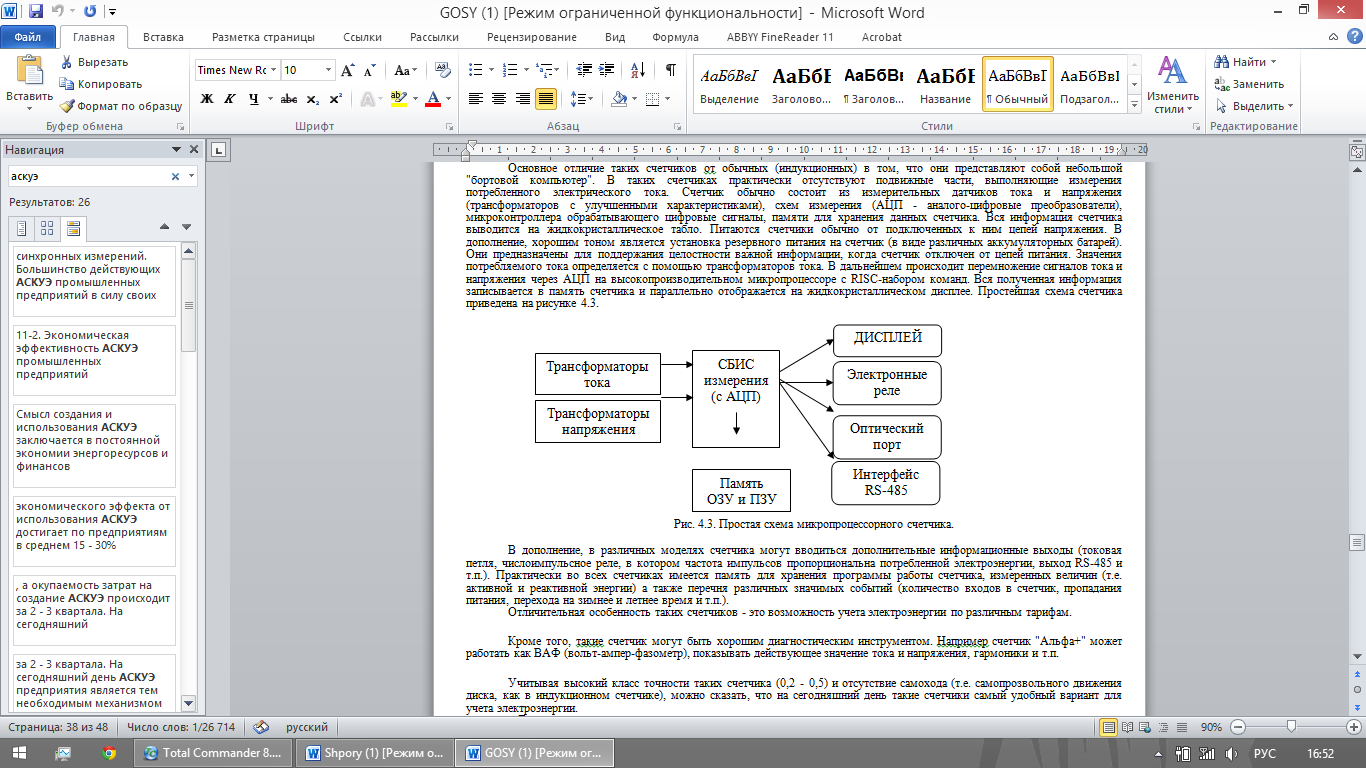
Task: Apply the Заголово... heading 1 style
Action: coord(801,83)
